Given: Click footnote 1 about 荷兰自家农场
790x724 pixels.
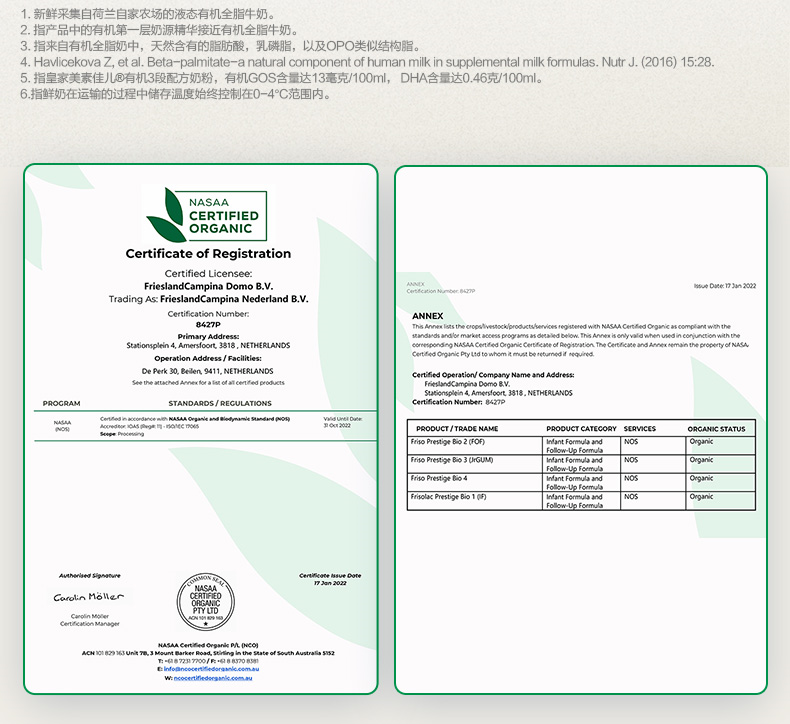Looking at the screenshot, I should 147,14.
